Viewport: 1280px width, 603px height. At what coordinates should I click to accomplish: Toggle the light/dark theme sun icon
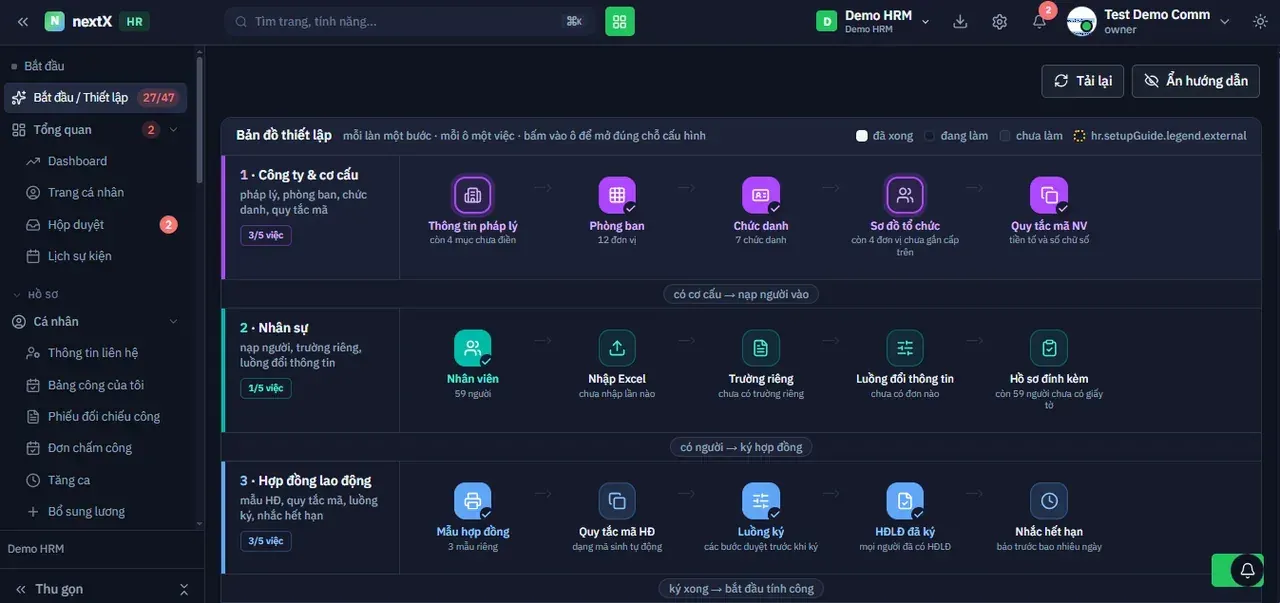pos(1260,21)
